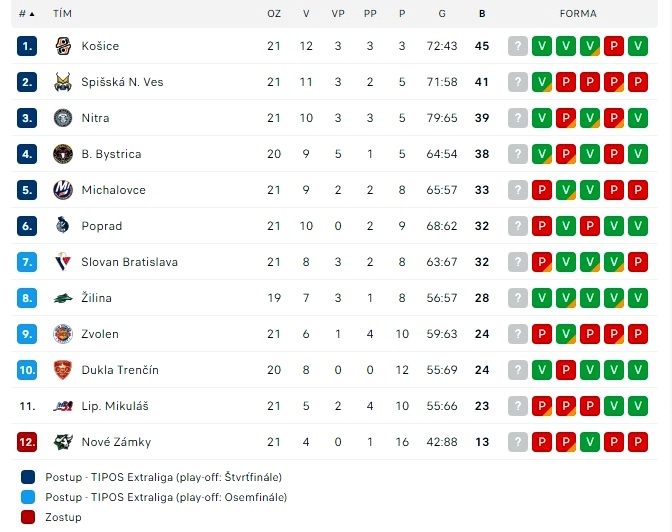Viewport: 672px width, 532px height.
Task: Click the dark blue Štvrťfinále legend swatch
Action: 28,477
